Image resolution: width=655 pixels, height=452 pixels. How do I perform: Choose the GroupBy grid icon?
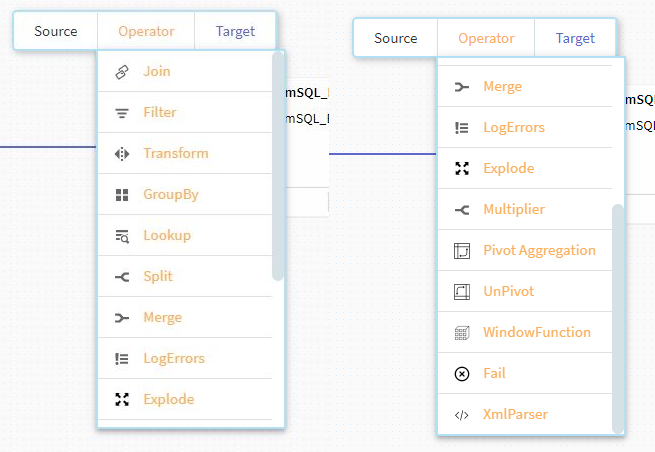pos(122,195)
